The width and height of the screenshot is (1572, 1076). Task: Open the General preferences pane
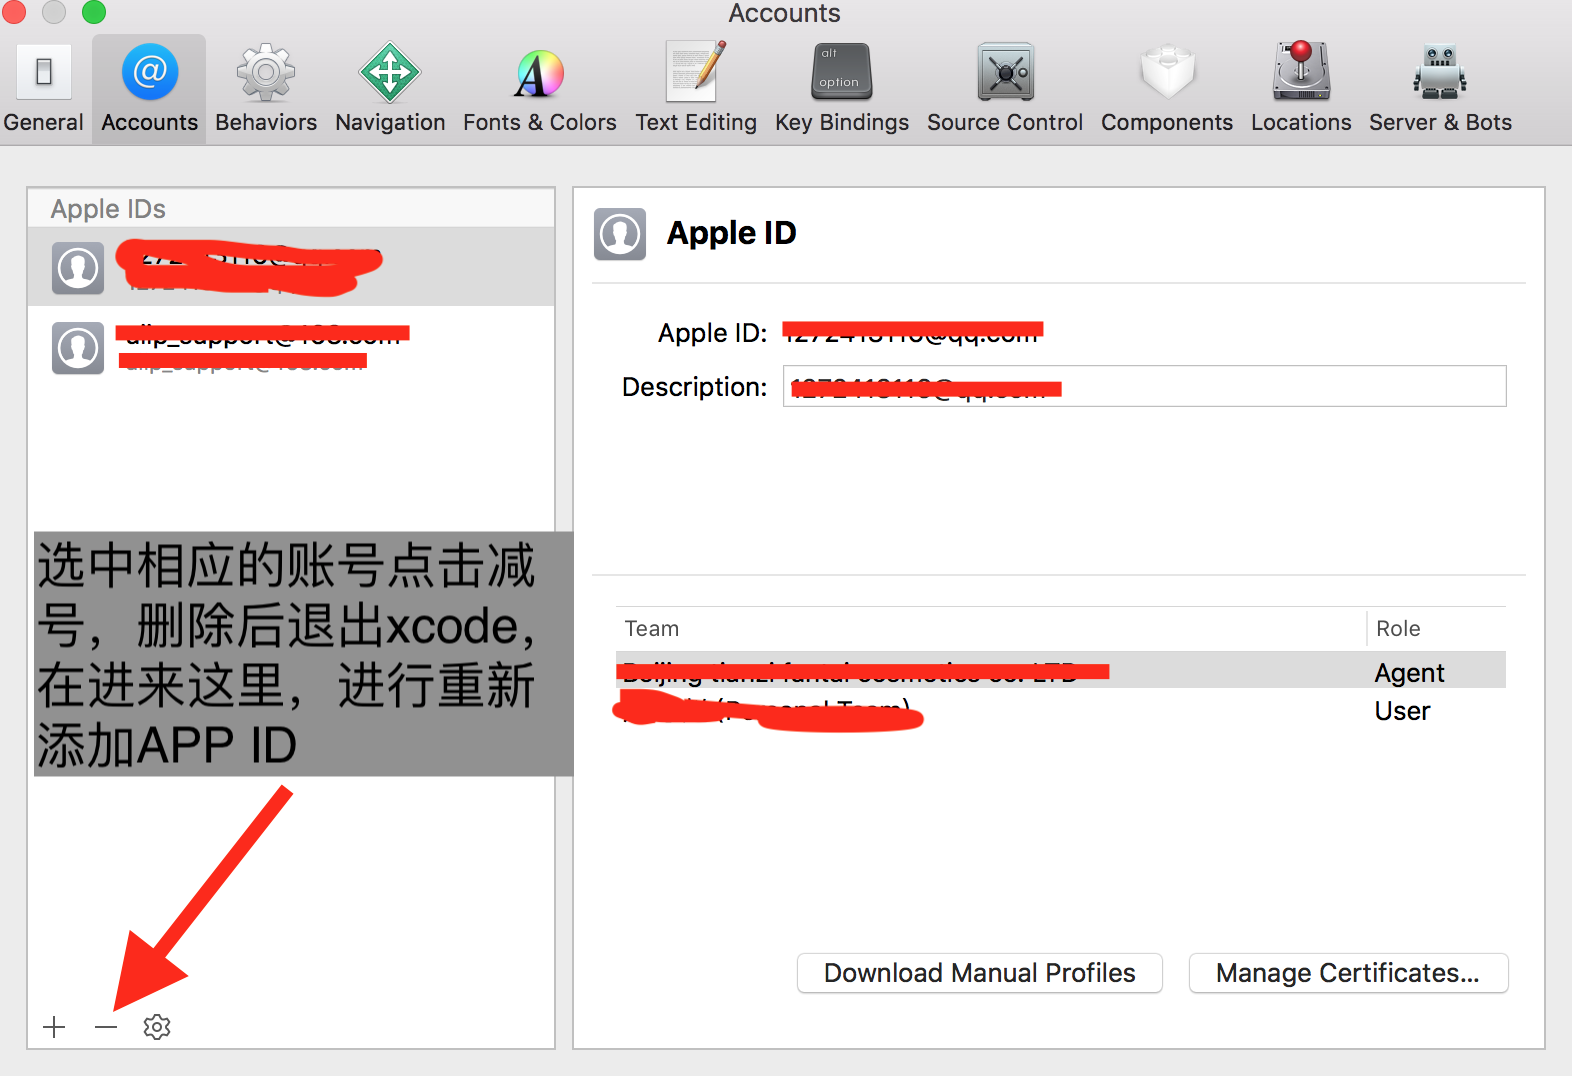click(x=43, y=90)
